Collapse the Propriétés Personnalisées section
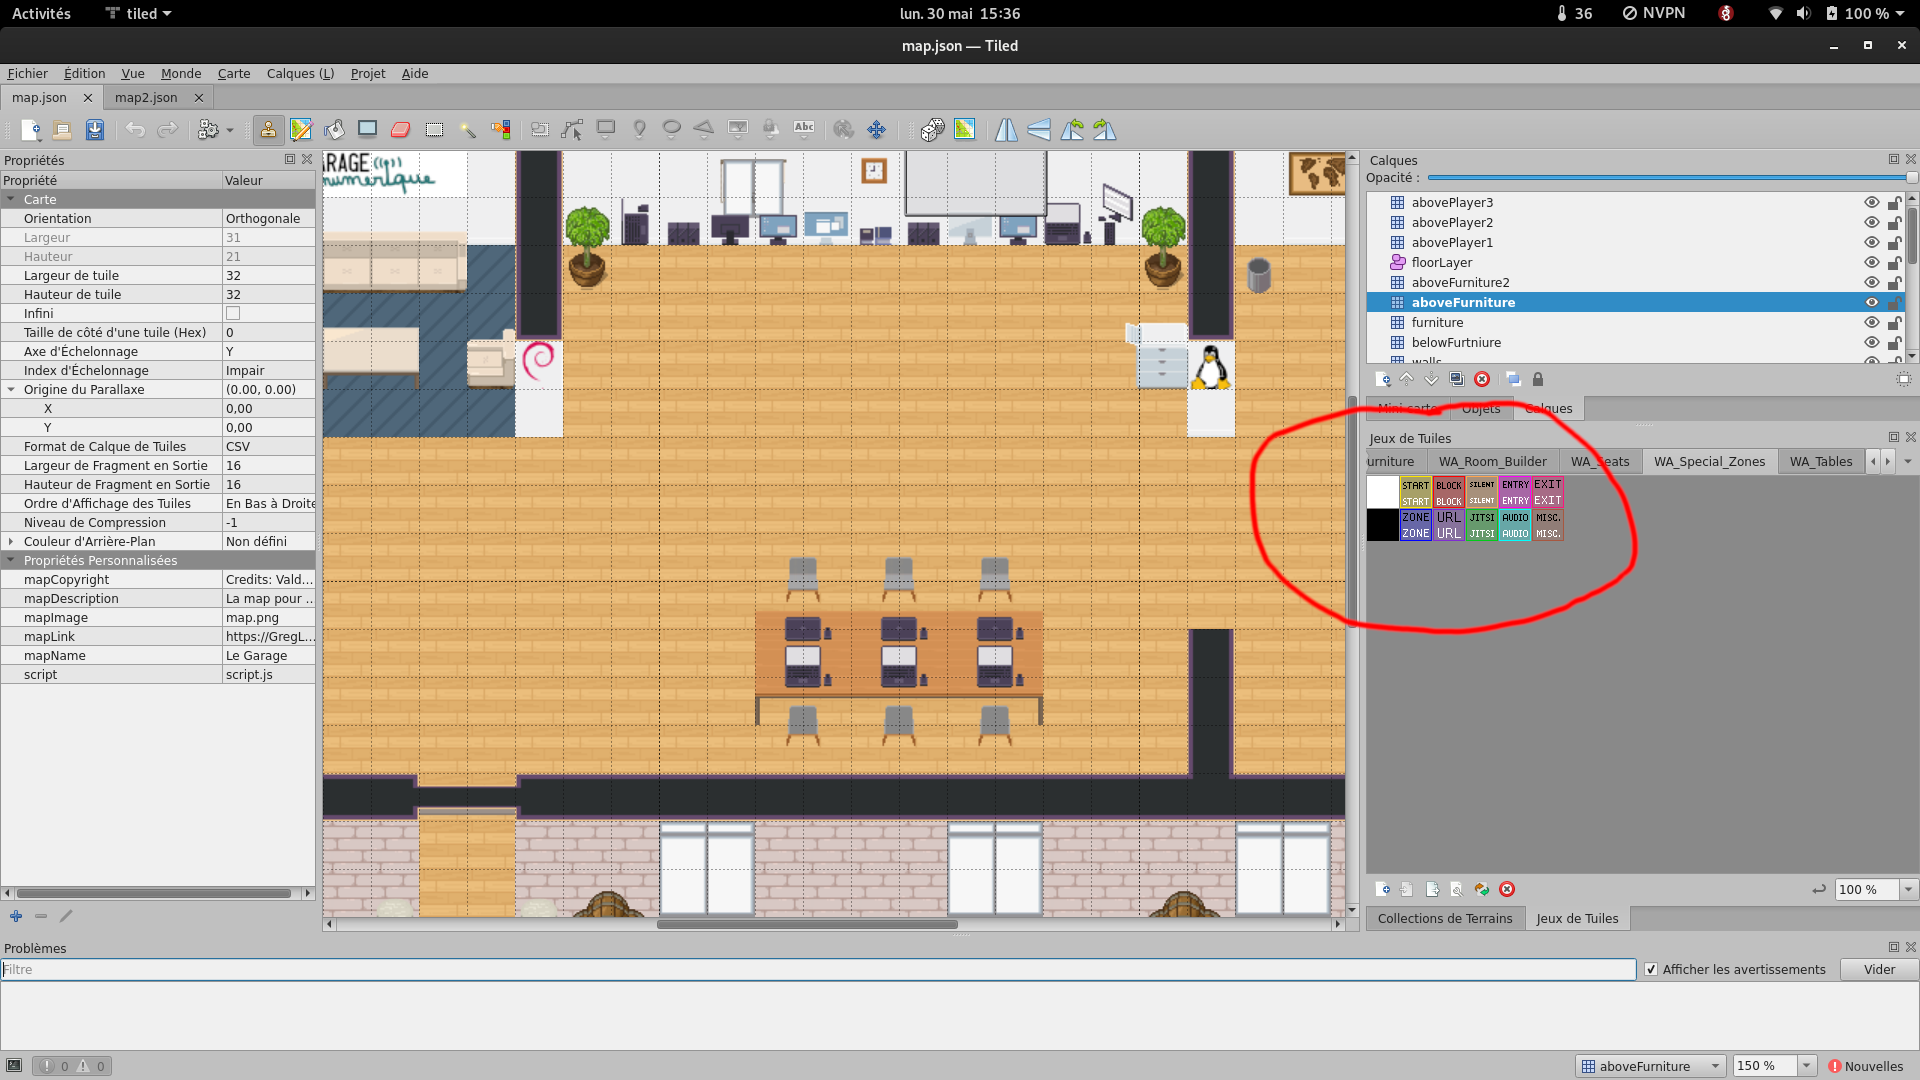The image size is (1920, 1080). point(11,560)
